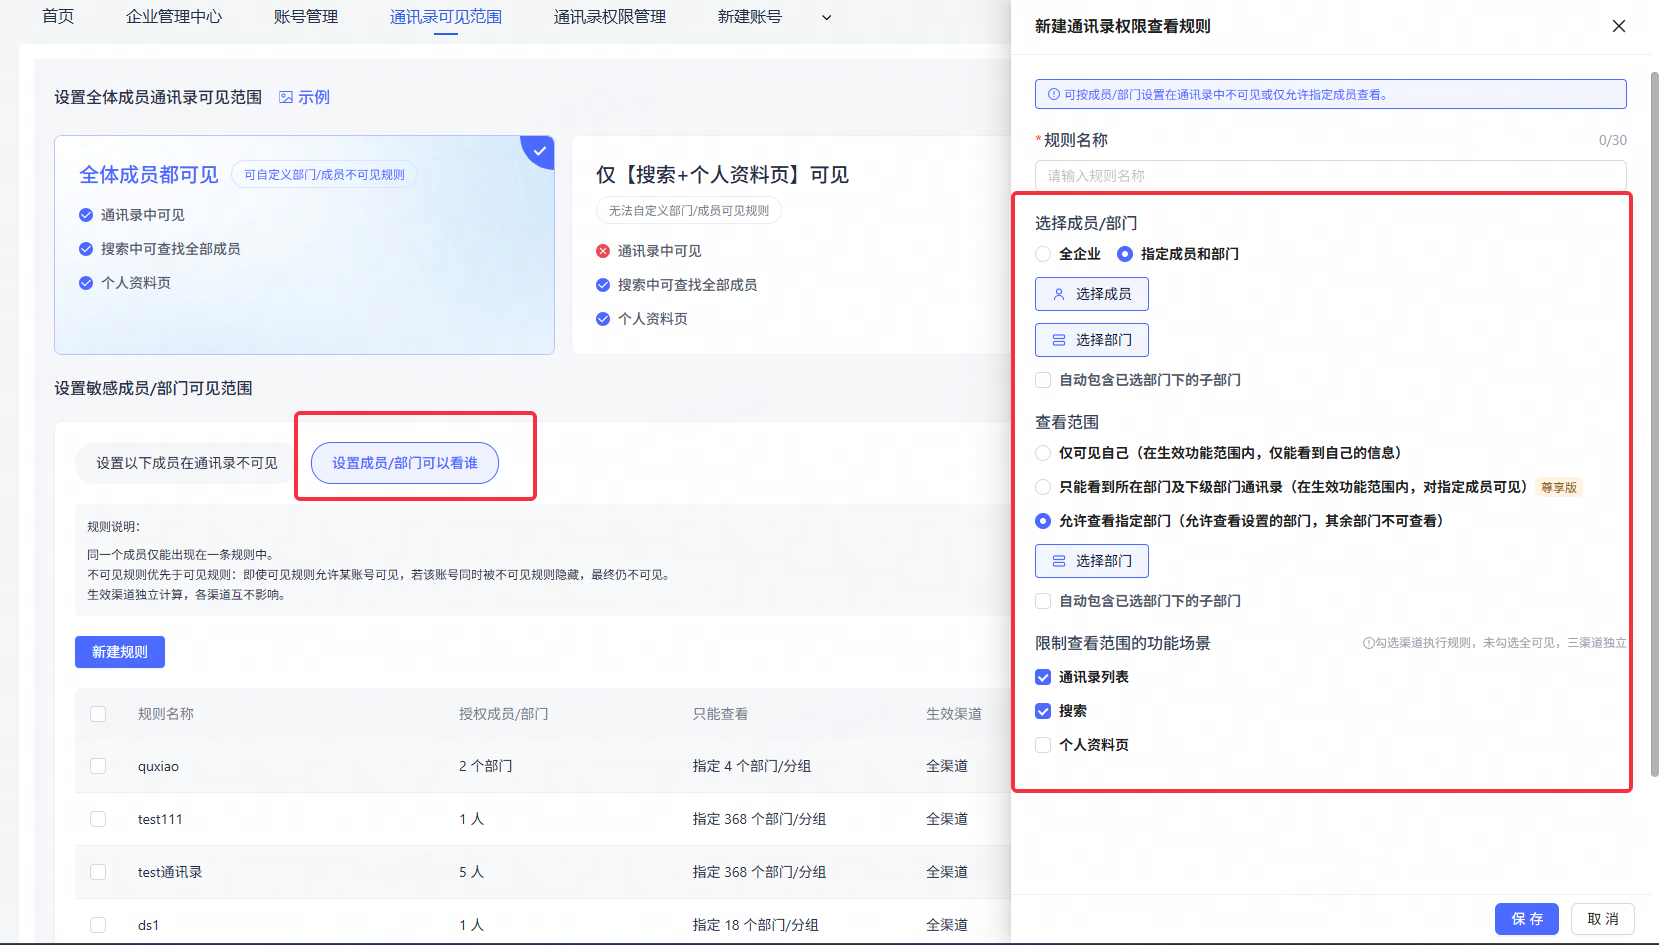Open the 新建账号 tab
Image resolution: width=1659 pixels, height=945 pixels.
(x=750, y=17)
